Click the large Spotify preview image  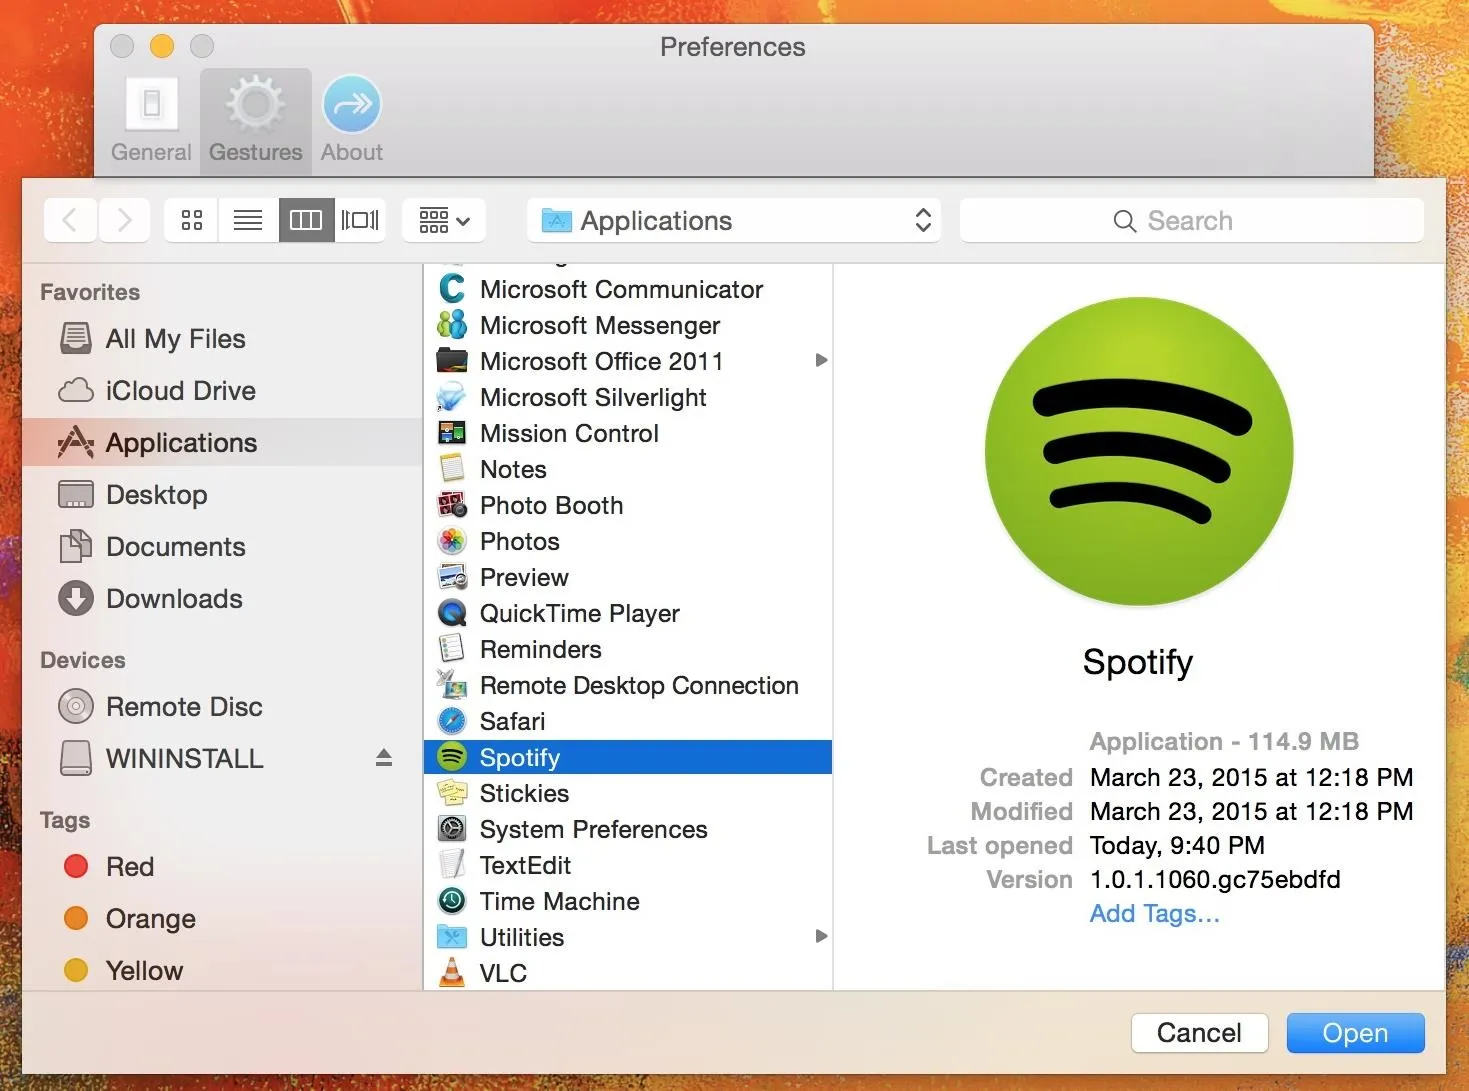pyautogui.click(x=1139, y=451)
